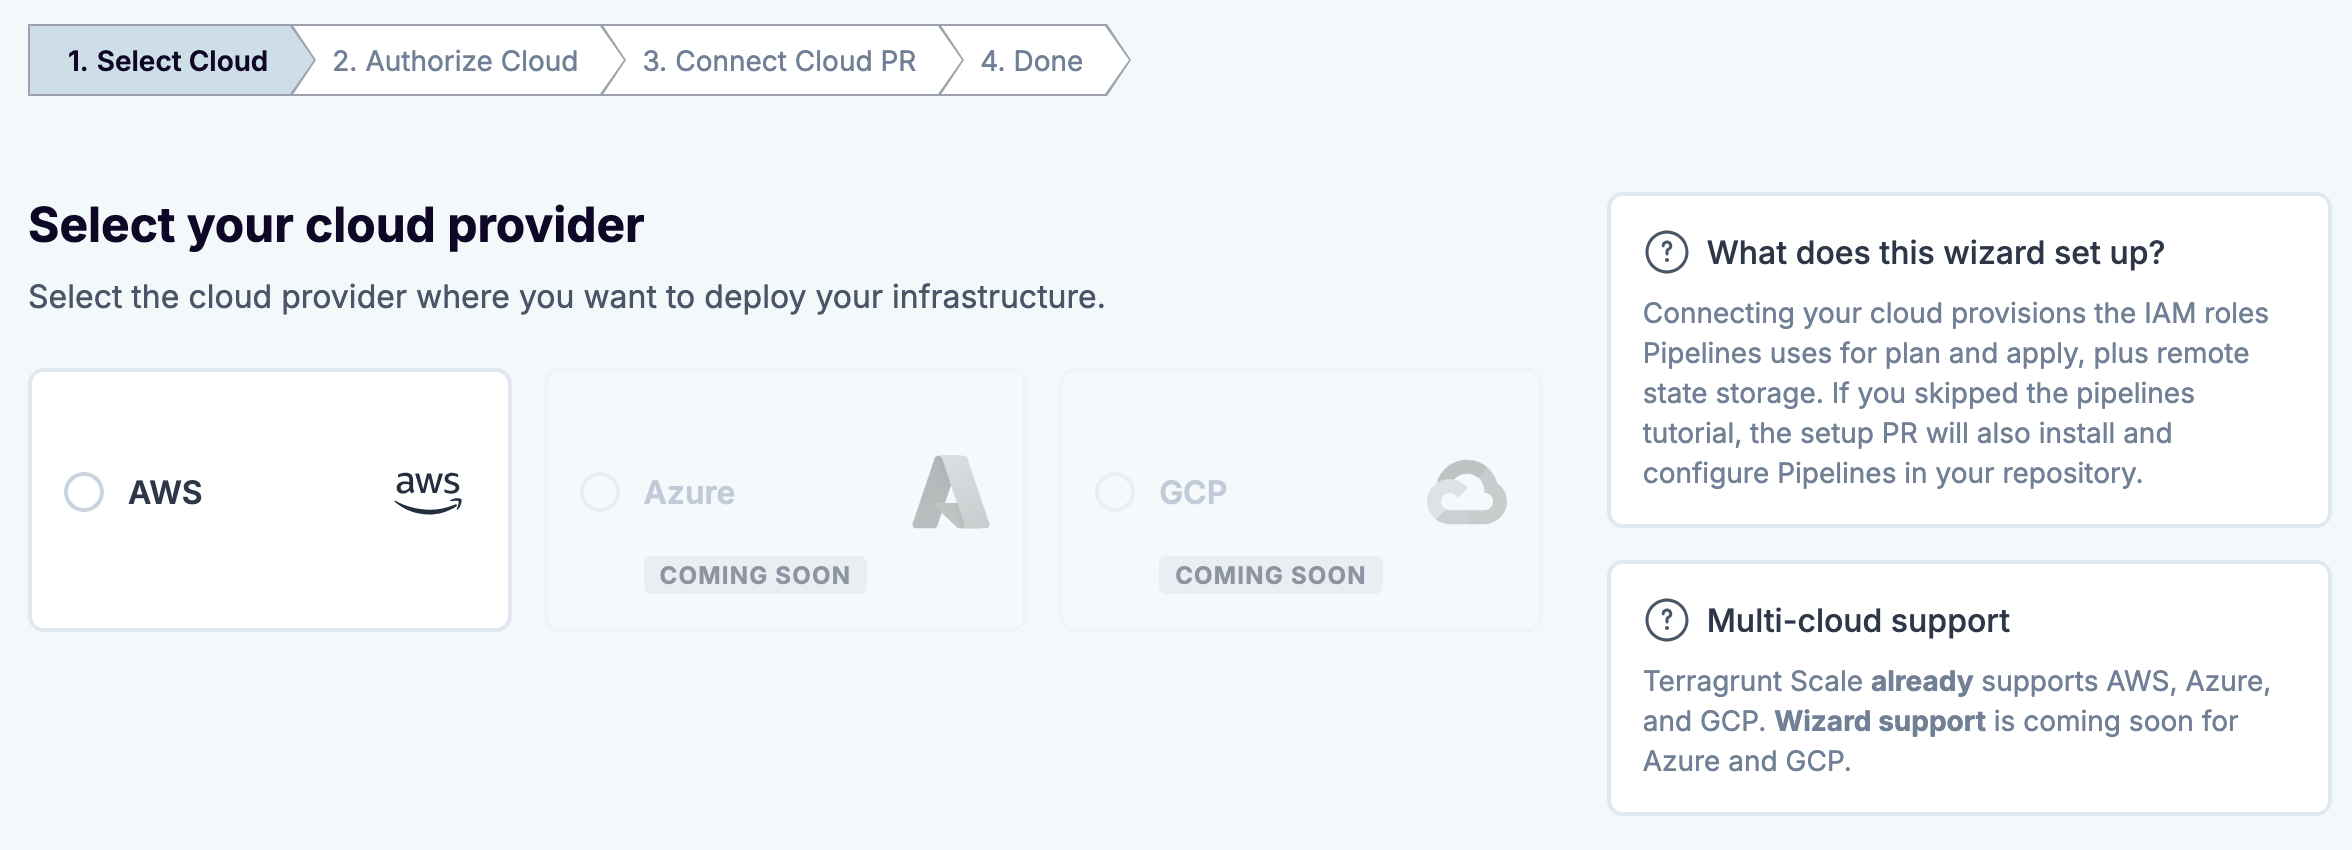Click the Azure logo icon

[x=951, y=492]
